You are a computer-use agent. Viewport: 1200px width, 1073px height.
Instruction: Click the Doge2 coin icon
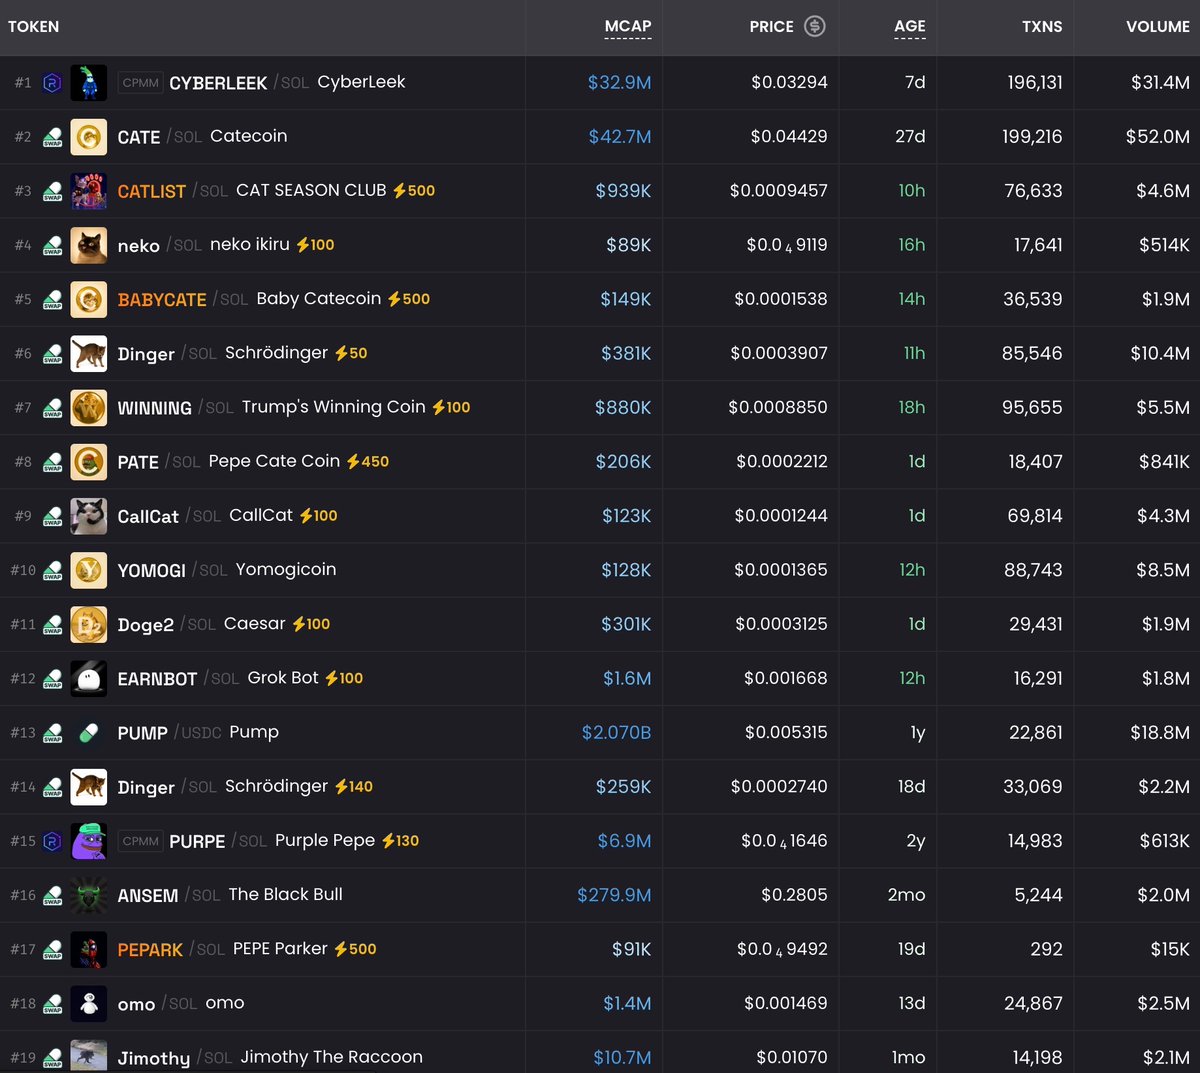point(89,623)
